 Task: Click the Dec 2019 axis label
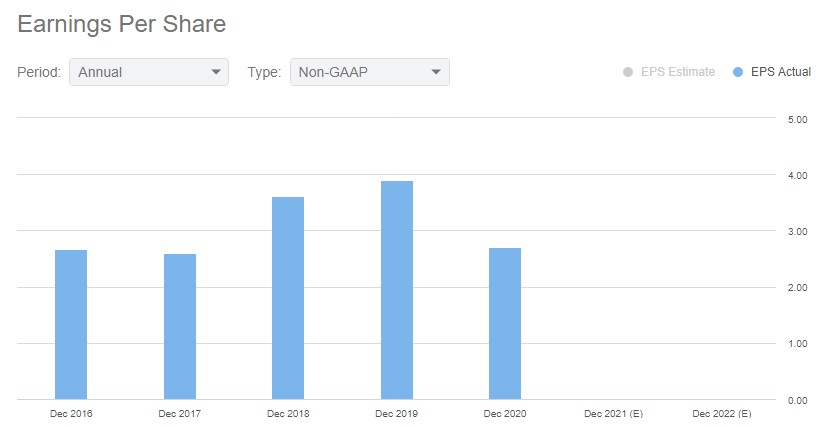coord(396,414)
